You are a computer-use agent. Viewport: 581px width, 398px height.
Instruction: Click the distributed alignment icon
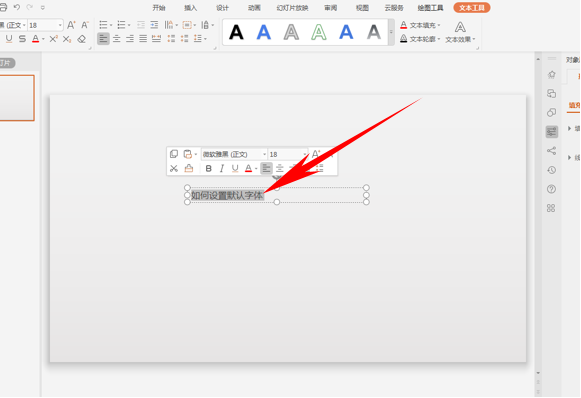[x=156, y=39]
